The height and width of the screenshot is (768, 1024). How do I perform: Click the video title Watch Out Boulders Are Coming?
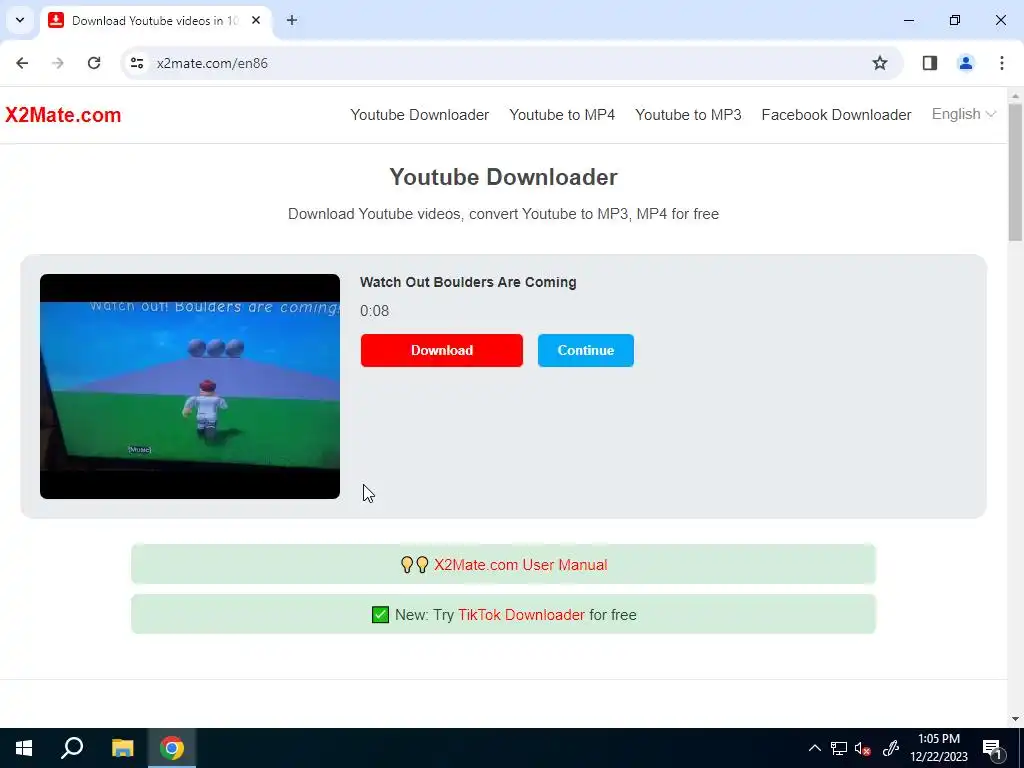tap(468, 282)
